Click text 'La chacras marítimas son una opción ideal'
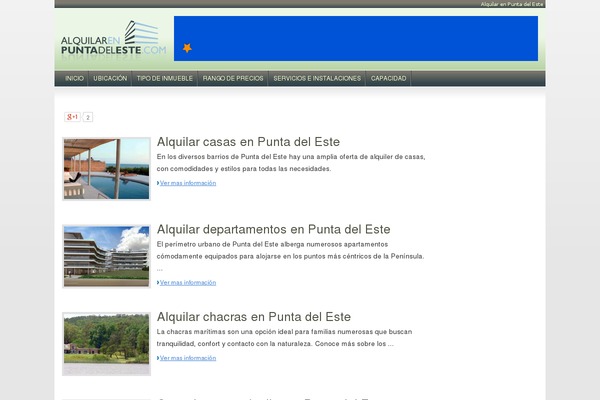This screenshot has height=400, width=600. click(x=226, y=331)
